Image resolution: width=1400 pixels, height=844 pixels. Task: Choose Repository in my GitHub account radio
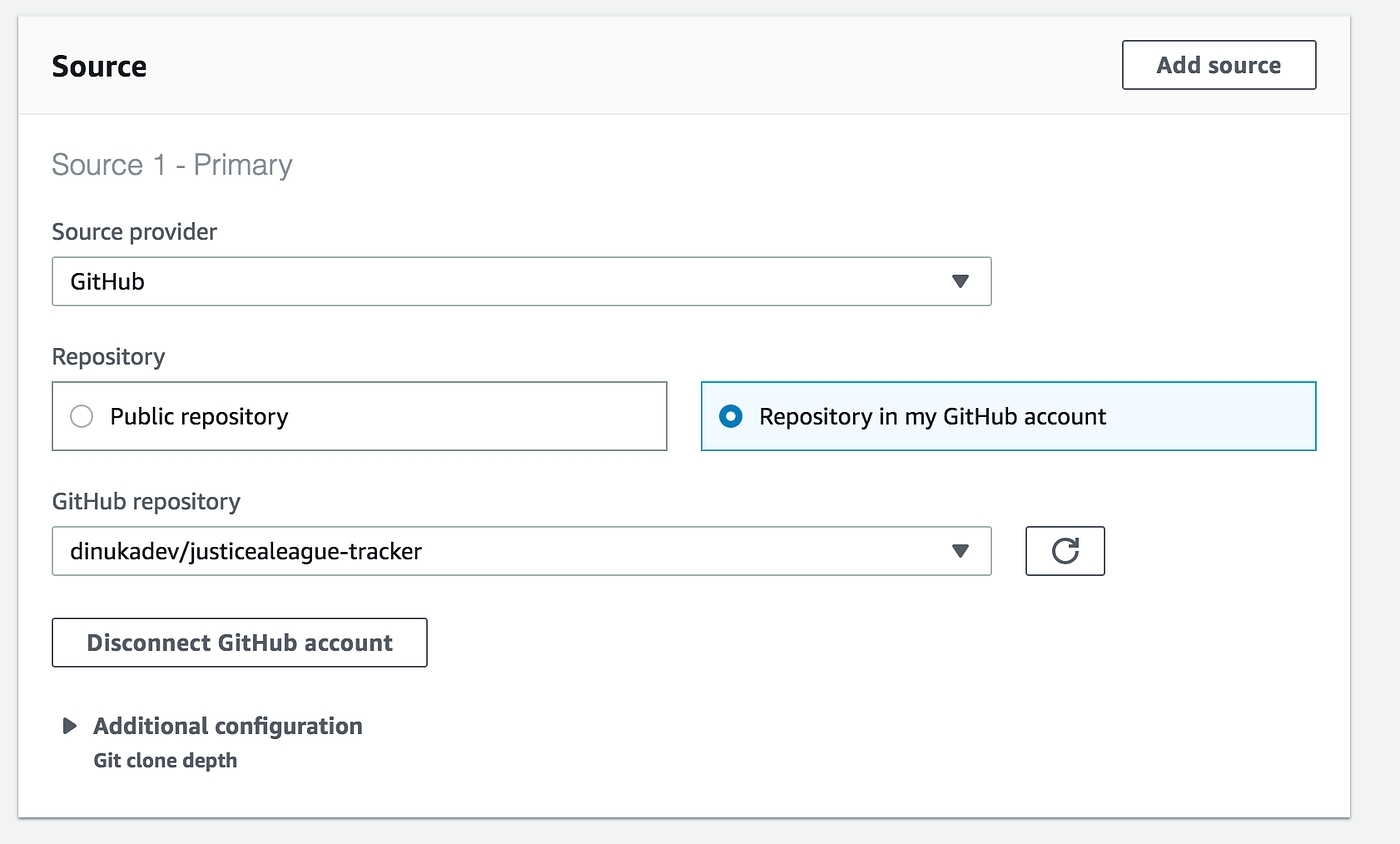[x=731, y=416]
